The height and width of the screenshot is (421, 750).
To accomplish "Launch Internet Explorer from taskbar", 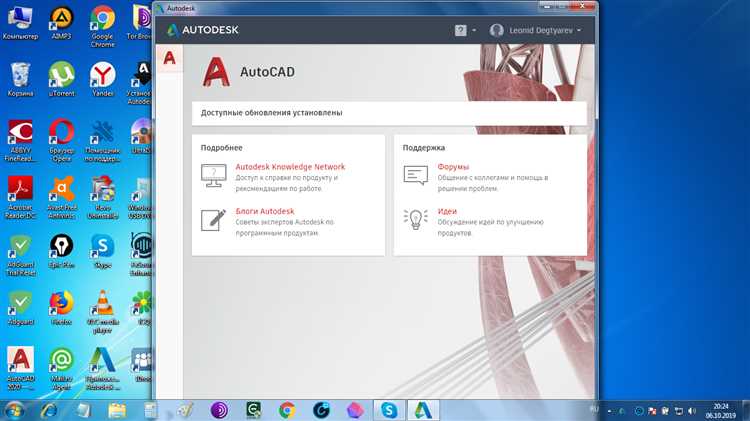I will pos(49,410).
